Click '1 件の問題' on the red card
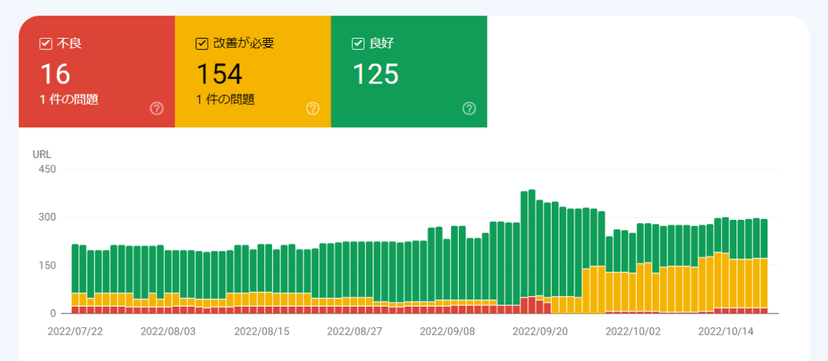 point(69,100)
